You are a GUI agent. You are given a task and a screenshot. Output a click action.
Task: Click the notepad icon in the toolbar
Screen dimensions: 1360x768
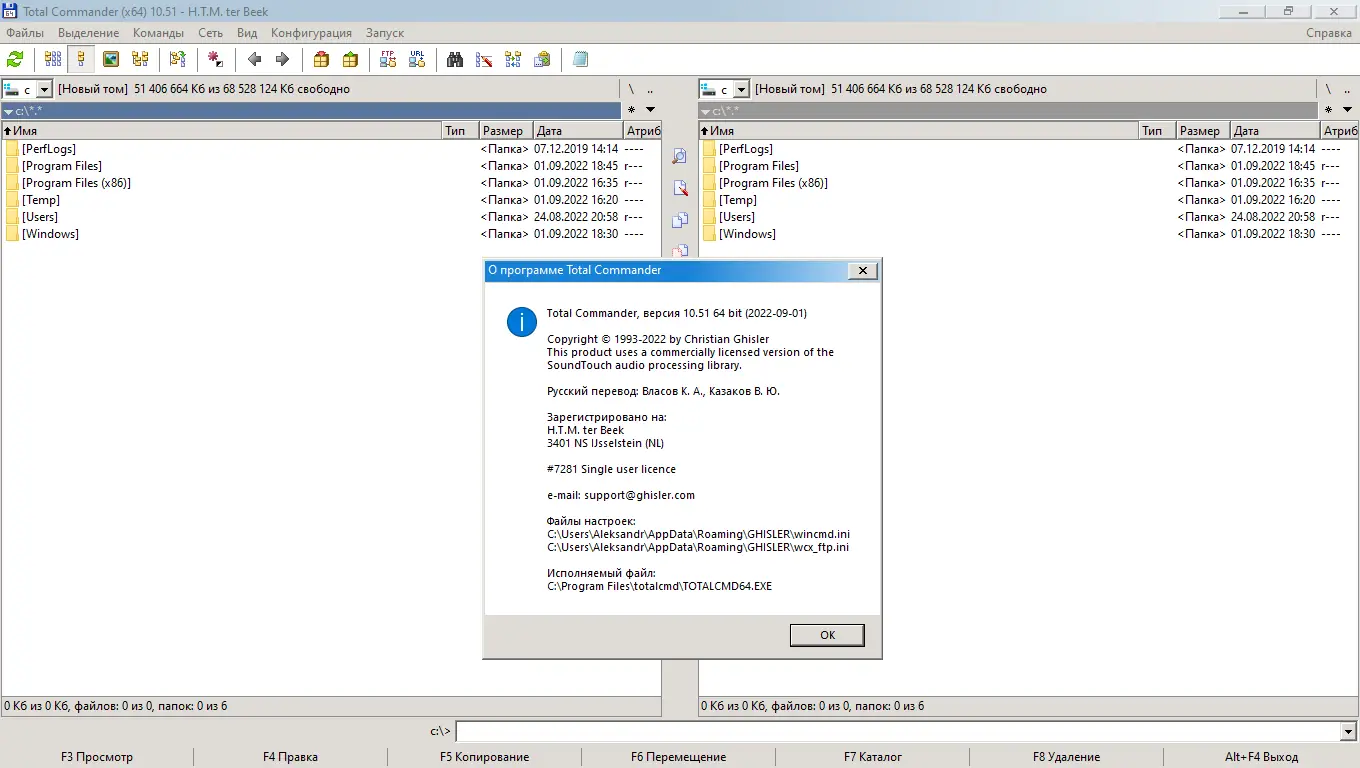click(x=580, y=59)
